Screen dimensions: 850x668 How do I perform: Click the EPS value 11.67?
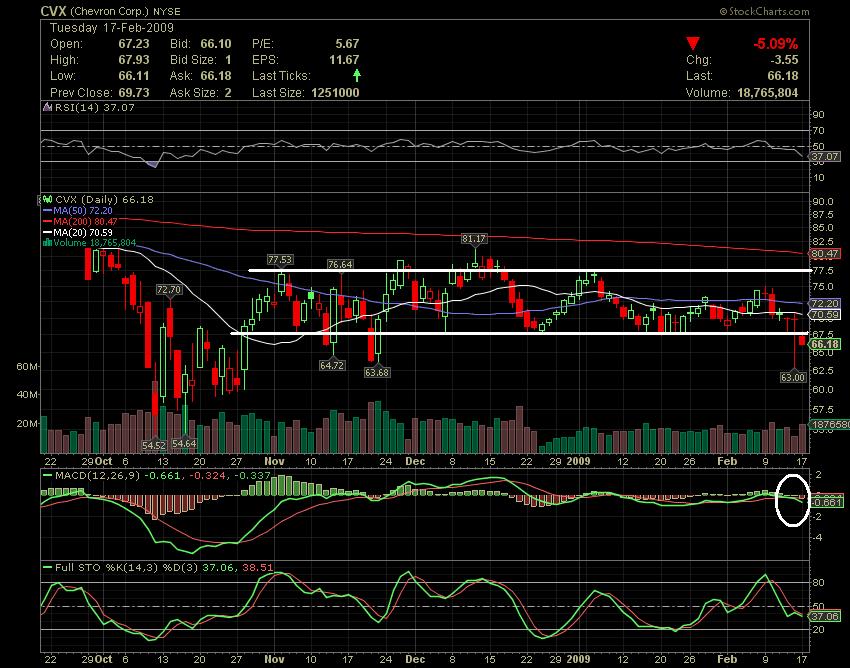click(344, 60)
